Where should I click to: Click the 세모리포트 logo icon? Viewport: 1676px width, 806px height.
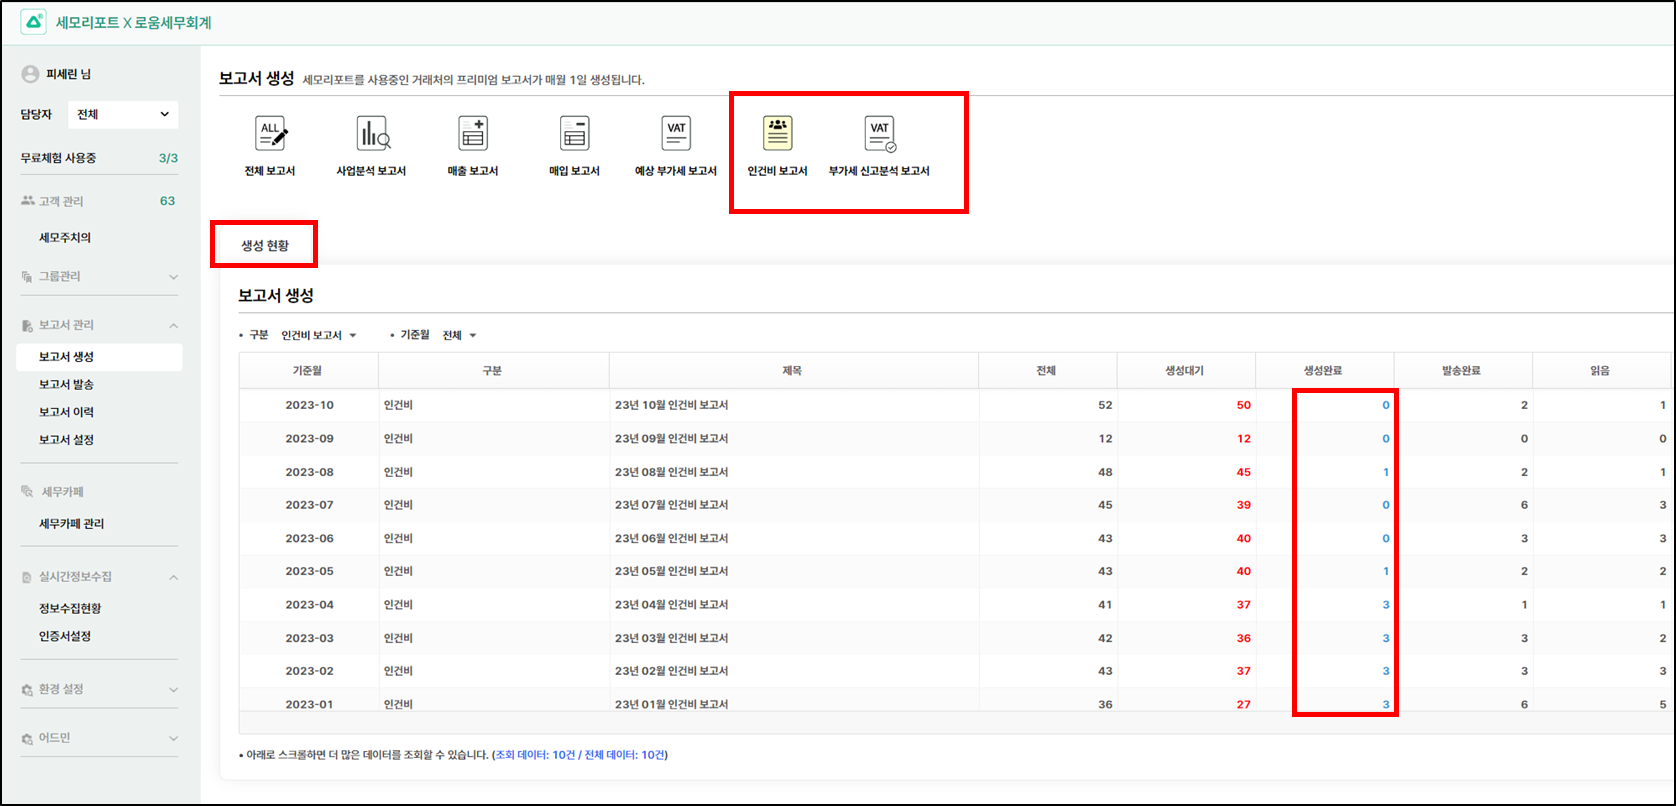click(34, 22)
